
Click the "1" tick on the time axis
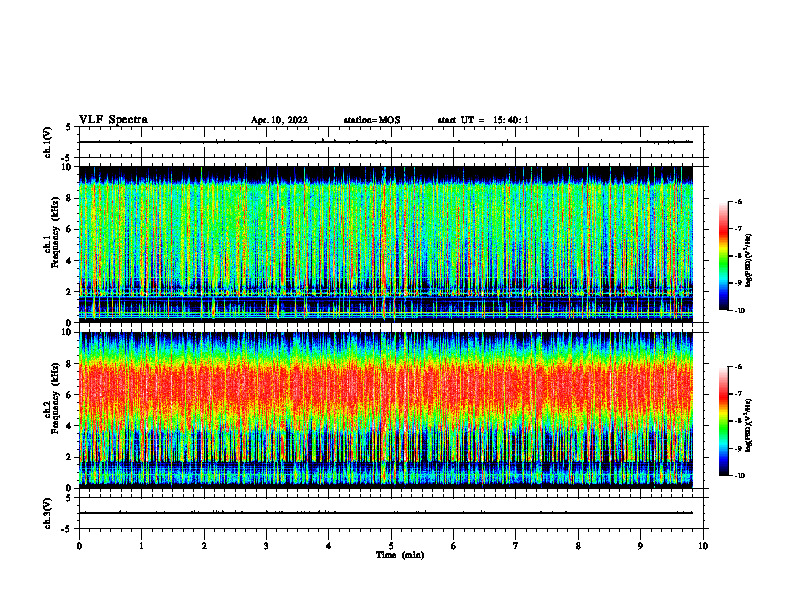[141, 546]
